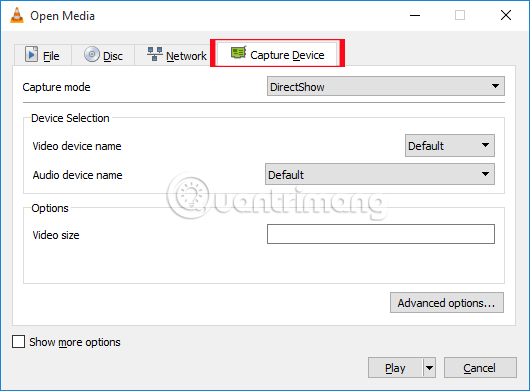Select the Capture Device tab
The height and width of the screenshot is (391, 530).
(x=277, y=54)
